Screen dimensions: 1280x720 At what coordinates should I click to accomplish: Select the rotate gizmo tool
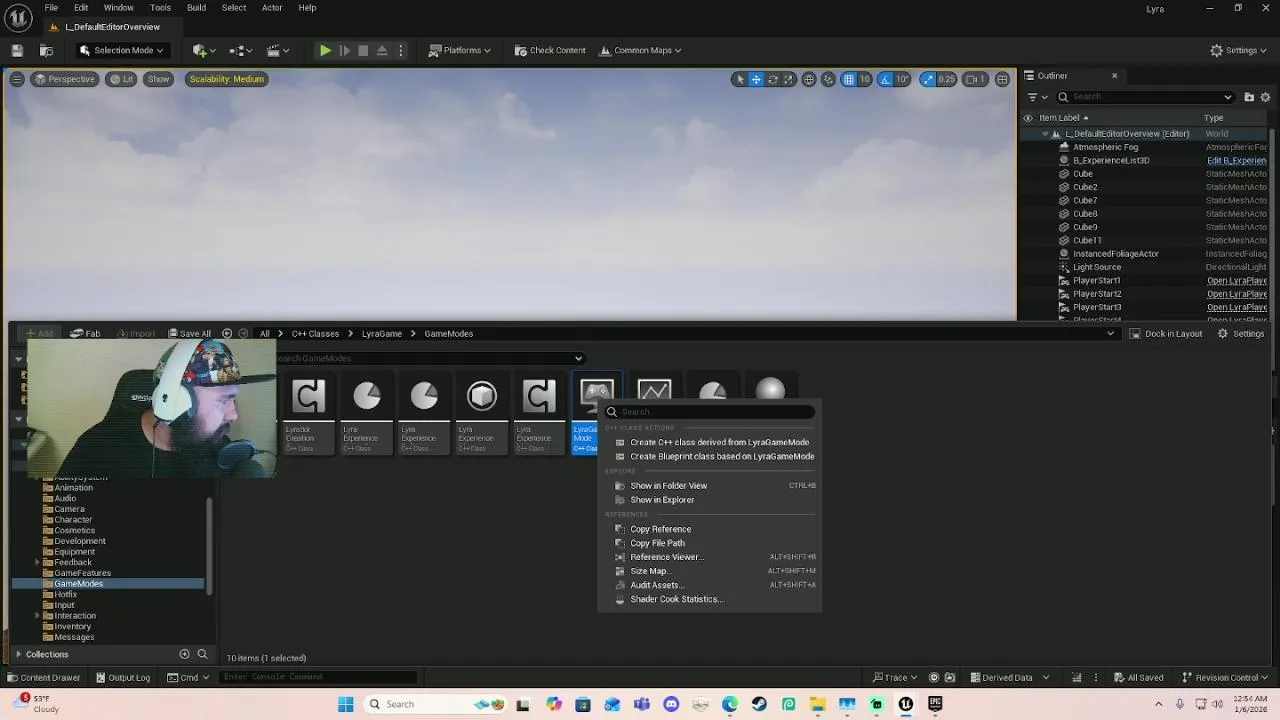pos(773,79)
